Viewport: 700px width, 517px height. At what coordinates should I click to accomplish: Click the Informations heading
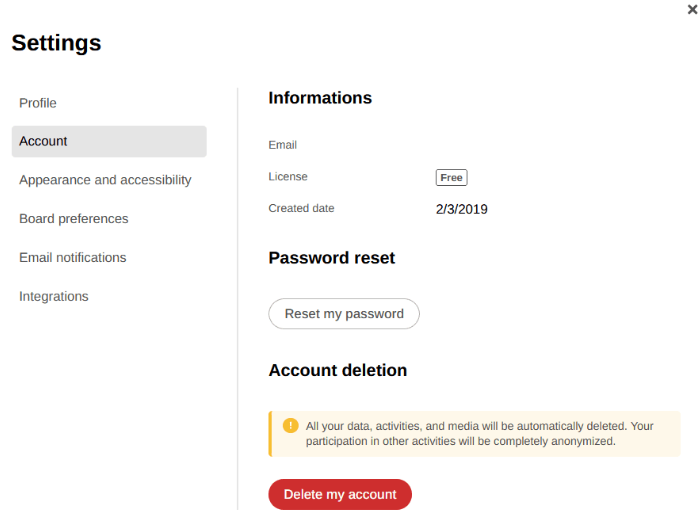point(320,98)
